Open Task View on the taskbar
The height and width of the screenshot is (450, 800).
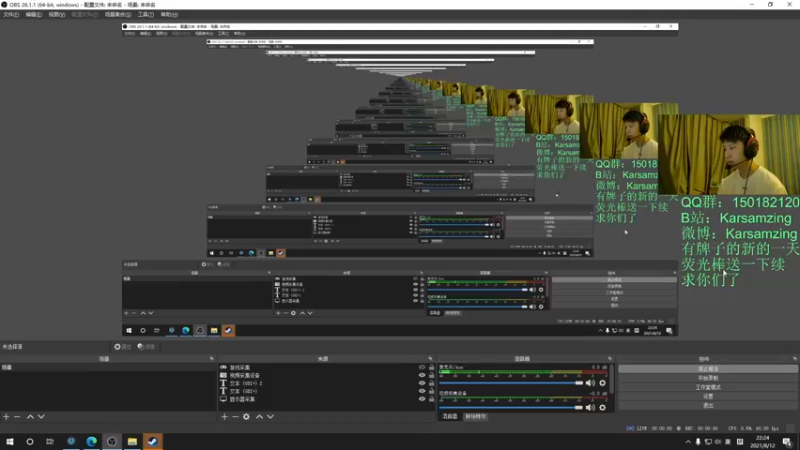[49, 441]
